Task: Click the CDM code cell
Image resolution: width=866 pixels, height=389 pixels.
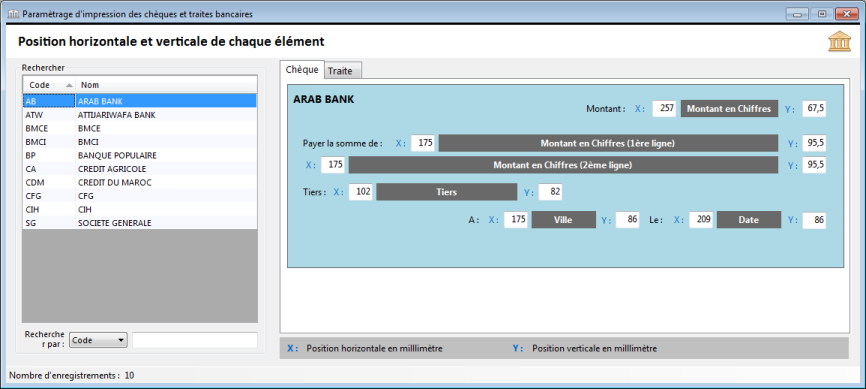Action: click(49, 182)
